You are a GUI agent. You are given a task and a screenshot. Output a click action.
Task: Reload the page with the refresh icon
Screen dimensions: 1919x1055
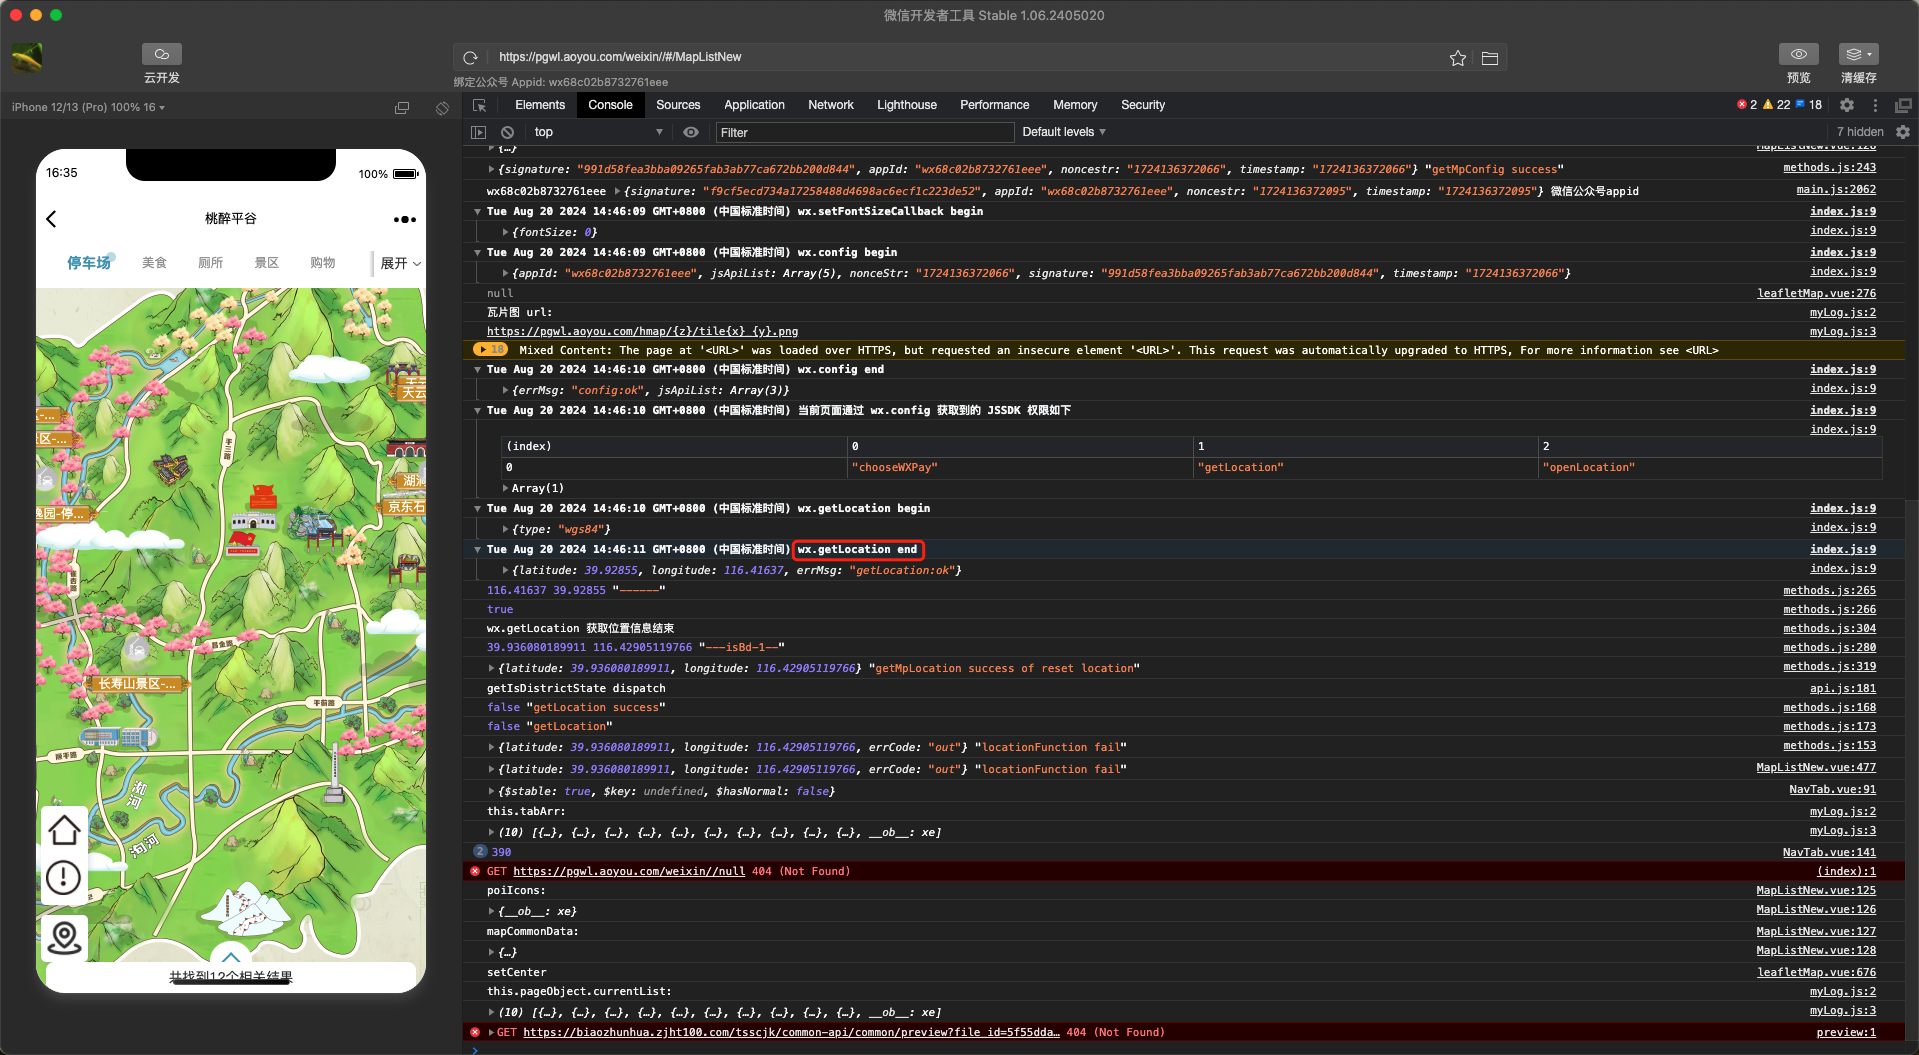pos(470,58)
